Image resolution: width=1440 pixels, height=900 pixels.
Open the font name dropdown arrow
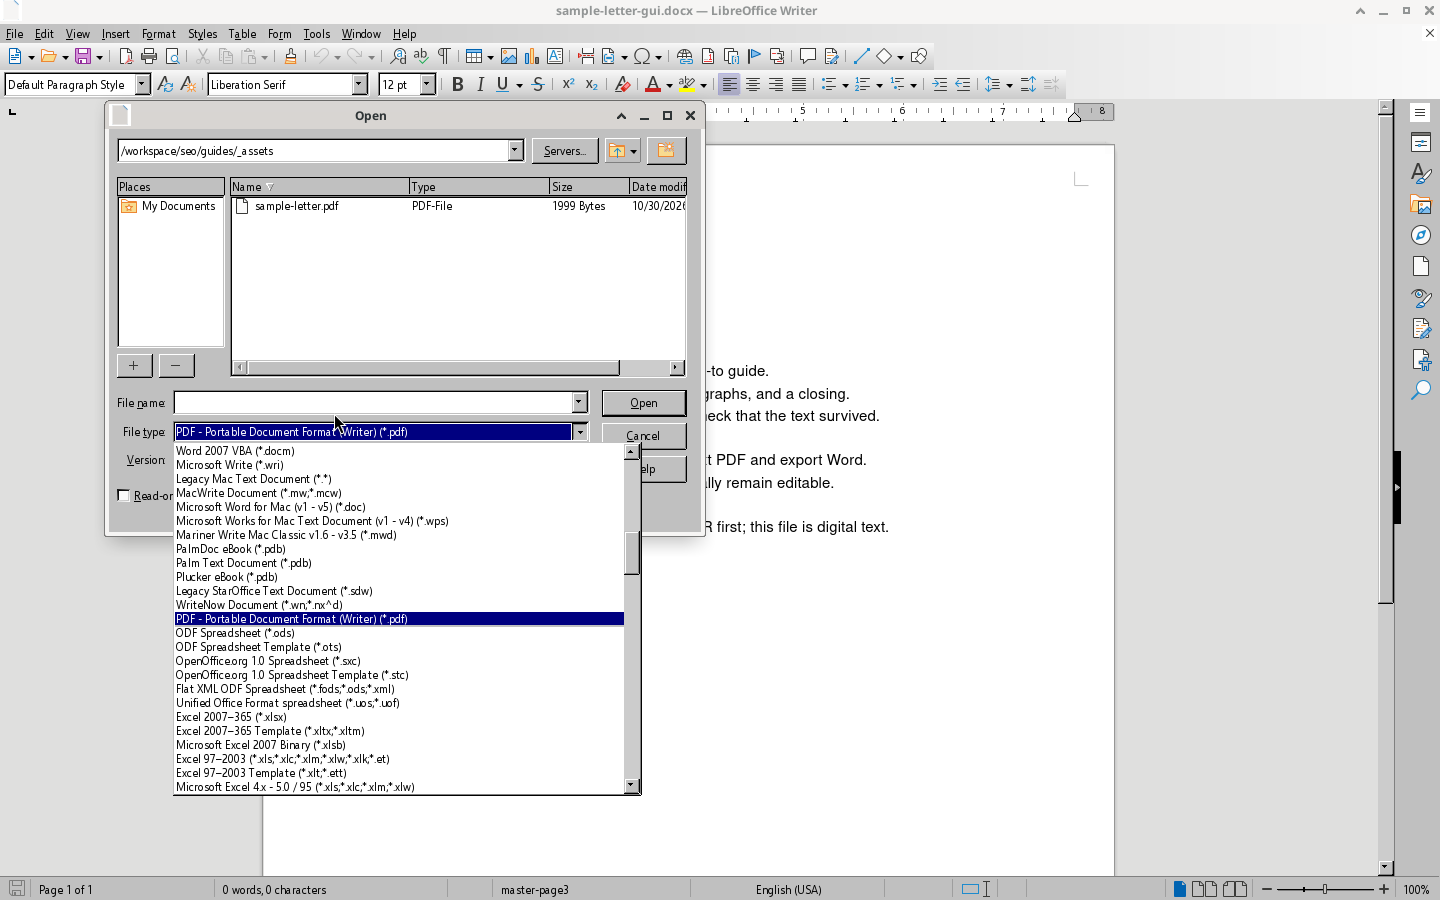pyautogui.click(x=360, y=85)
